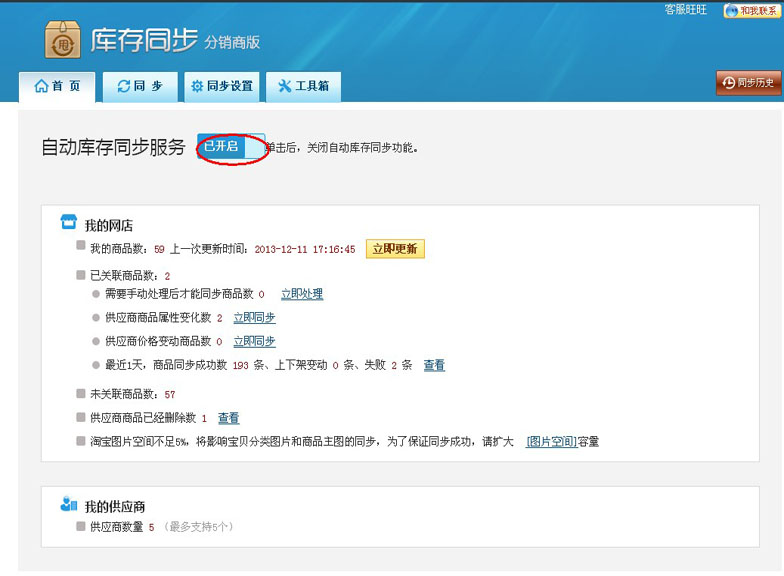Click 立即同步 next to 供应商商品属性变化数
Viewport: 784px width, 576px height.
click(254, 318)
